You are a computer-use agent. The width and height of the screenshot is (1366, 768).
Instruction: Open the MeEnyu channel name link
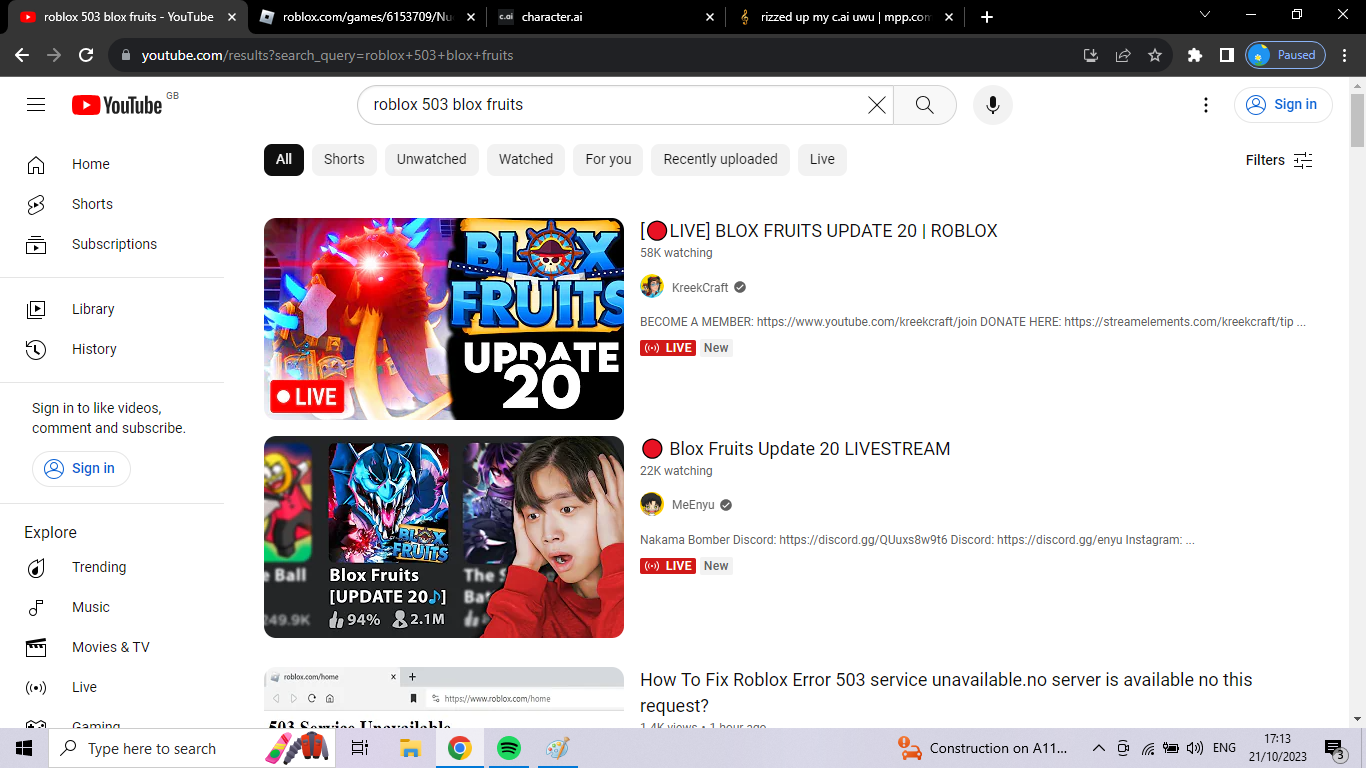click(x=693, y=505)
